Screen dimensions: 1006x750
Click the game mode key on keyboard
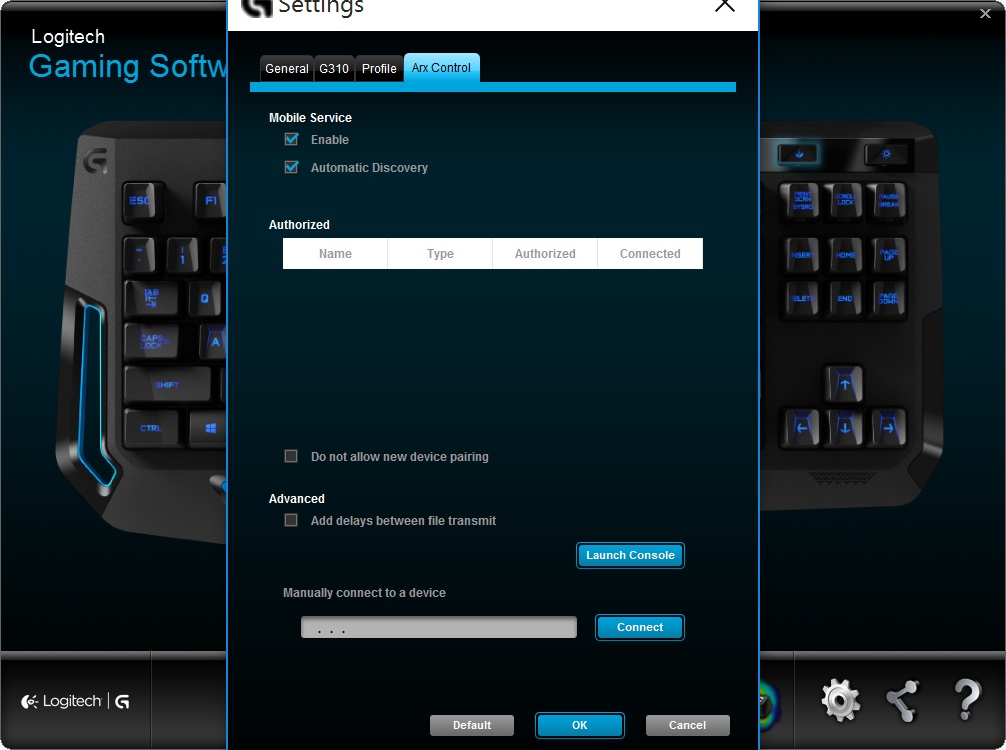pos(799,154)
